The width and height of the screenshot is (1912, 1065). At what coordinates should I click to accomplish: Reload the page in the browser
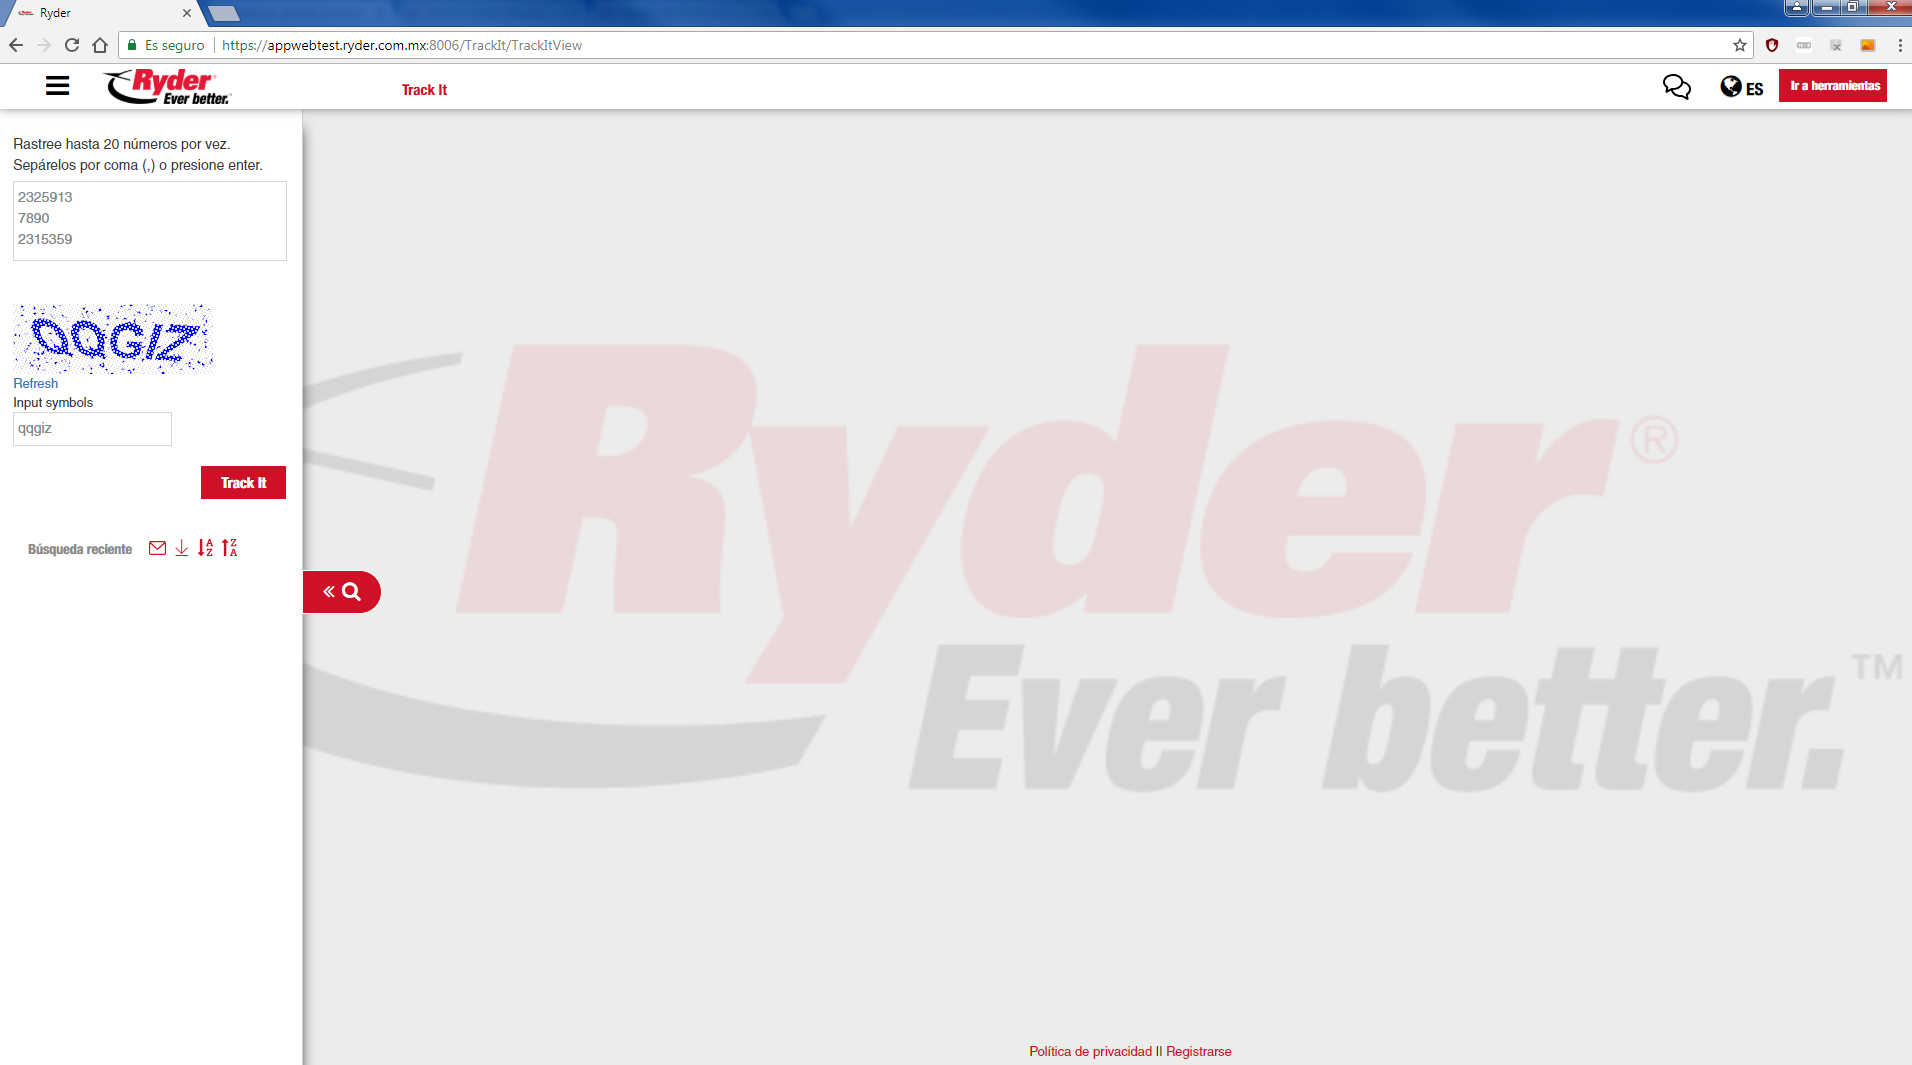coord(72,45)
